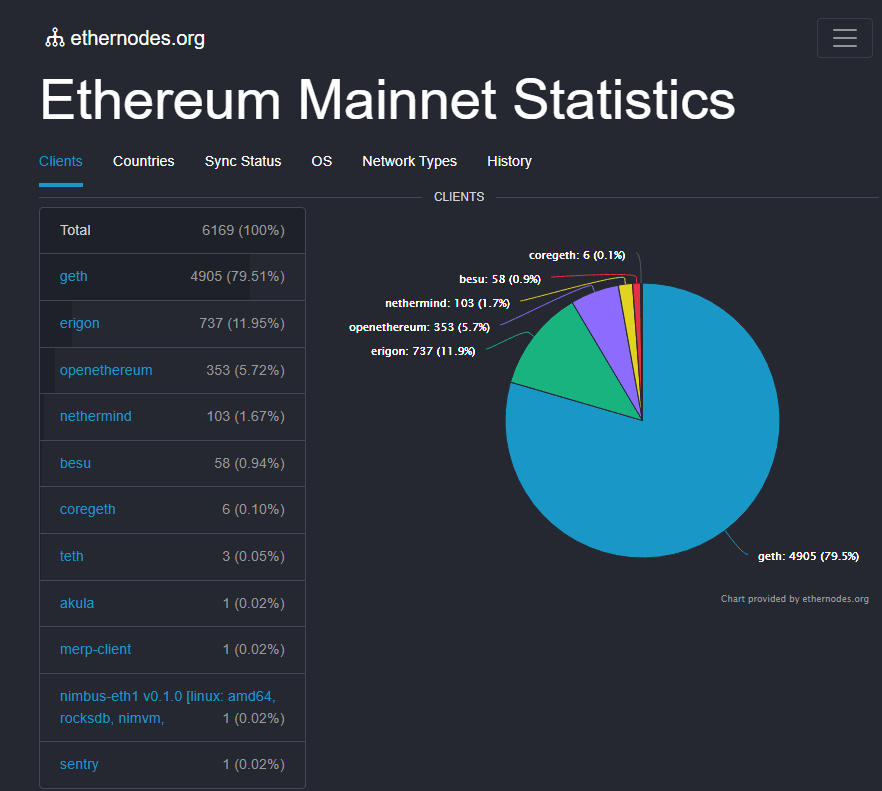Open the Network Types tab
This screenshot has width=882, height=791.
(x=410, y=161)
